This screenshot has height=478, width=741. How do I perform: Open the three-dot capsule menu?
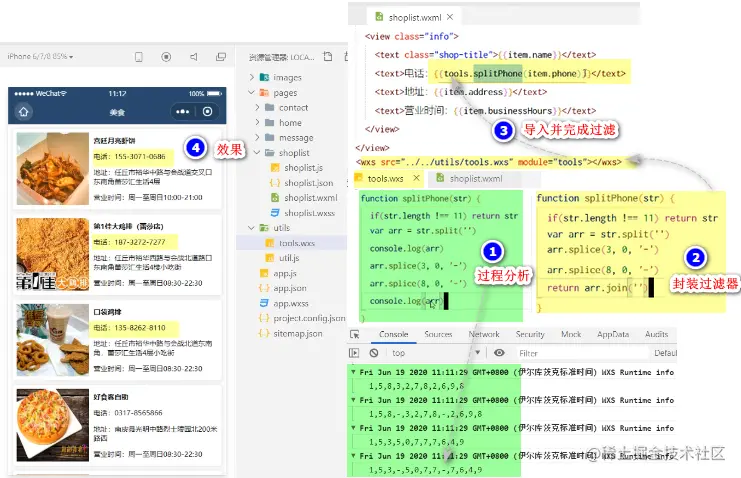point(182,112)
